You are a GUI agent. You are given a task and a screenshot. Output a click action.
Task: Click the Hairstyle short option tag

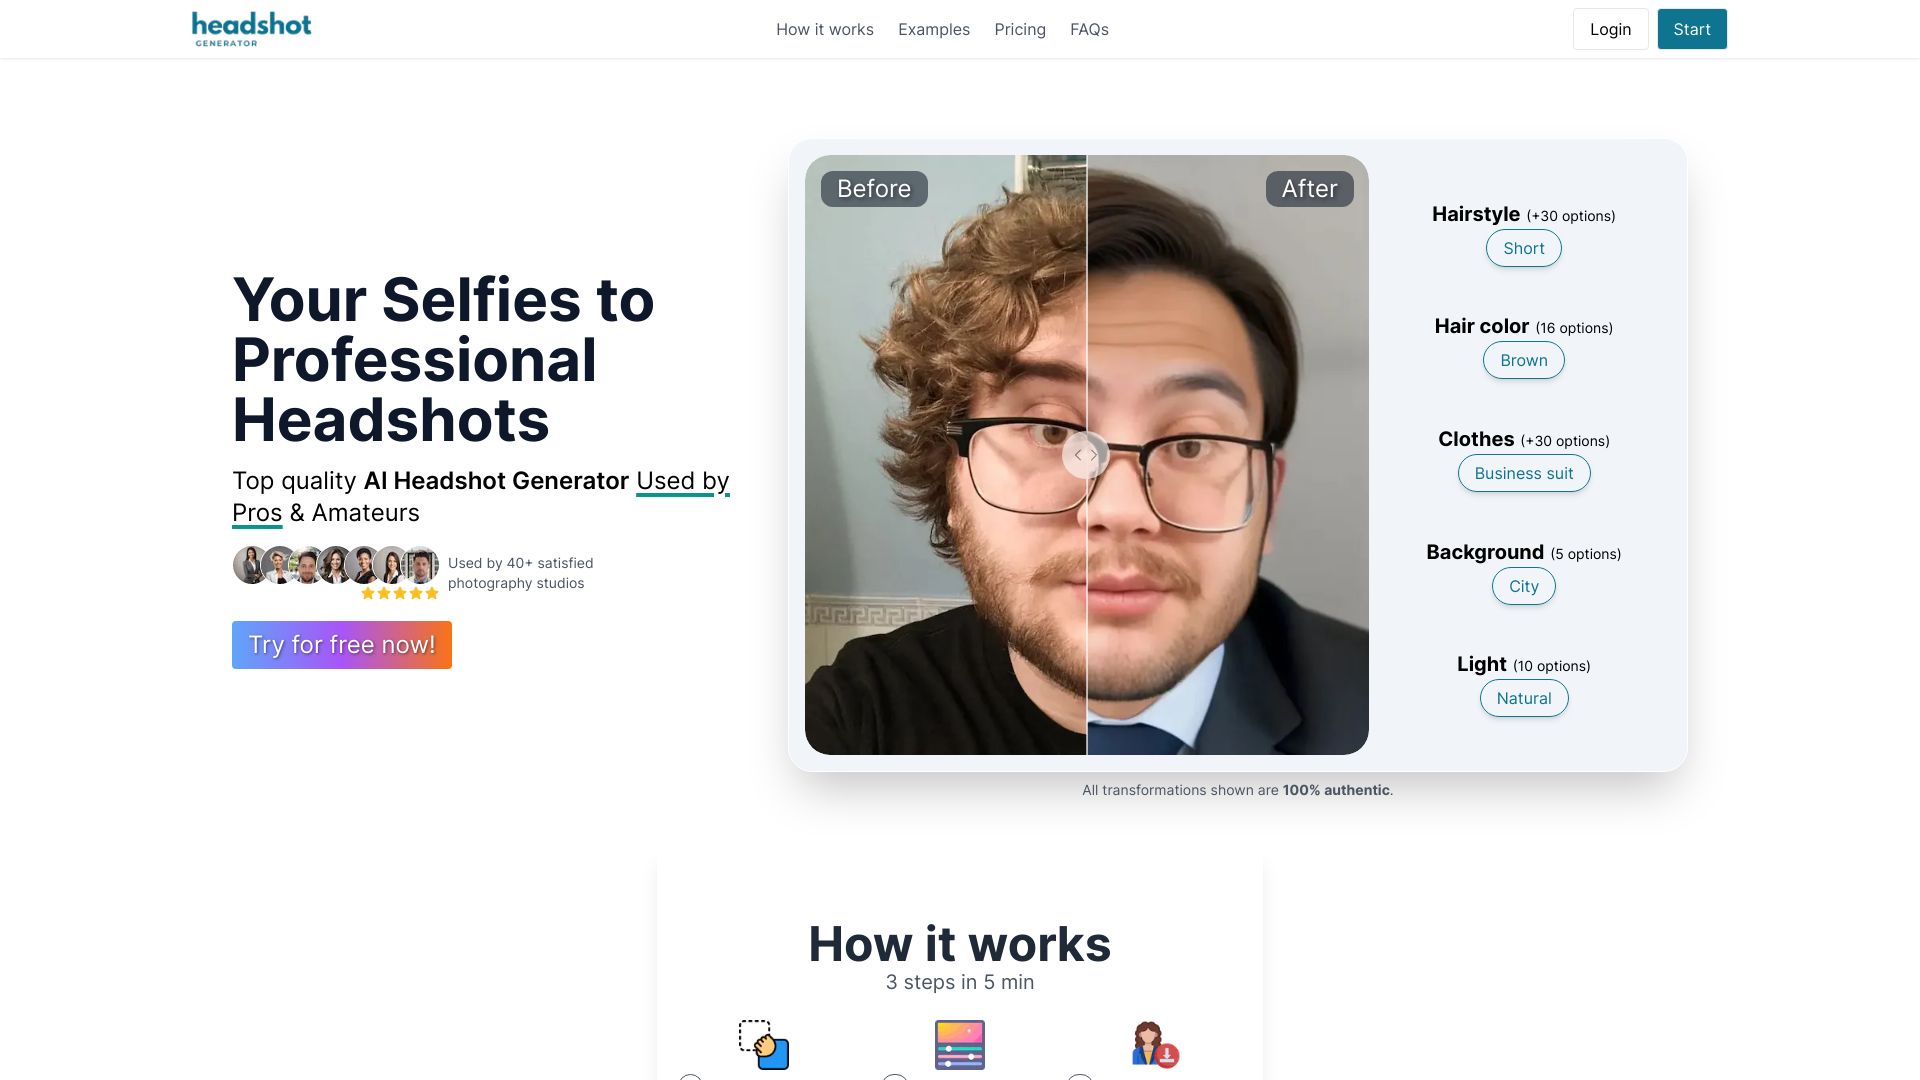click(1523, 248)
